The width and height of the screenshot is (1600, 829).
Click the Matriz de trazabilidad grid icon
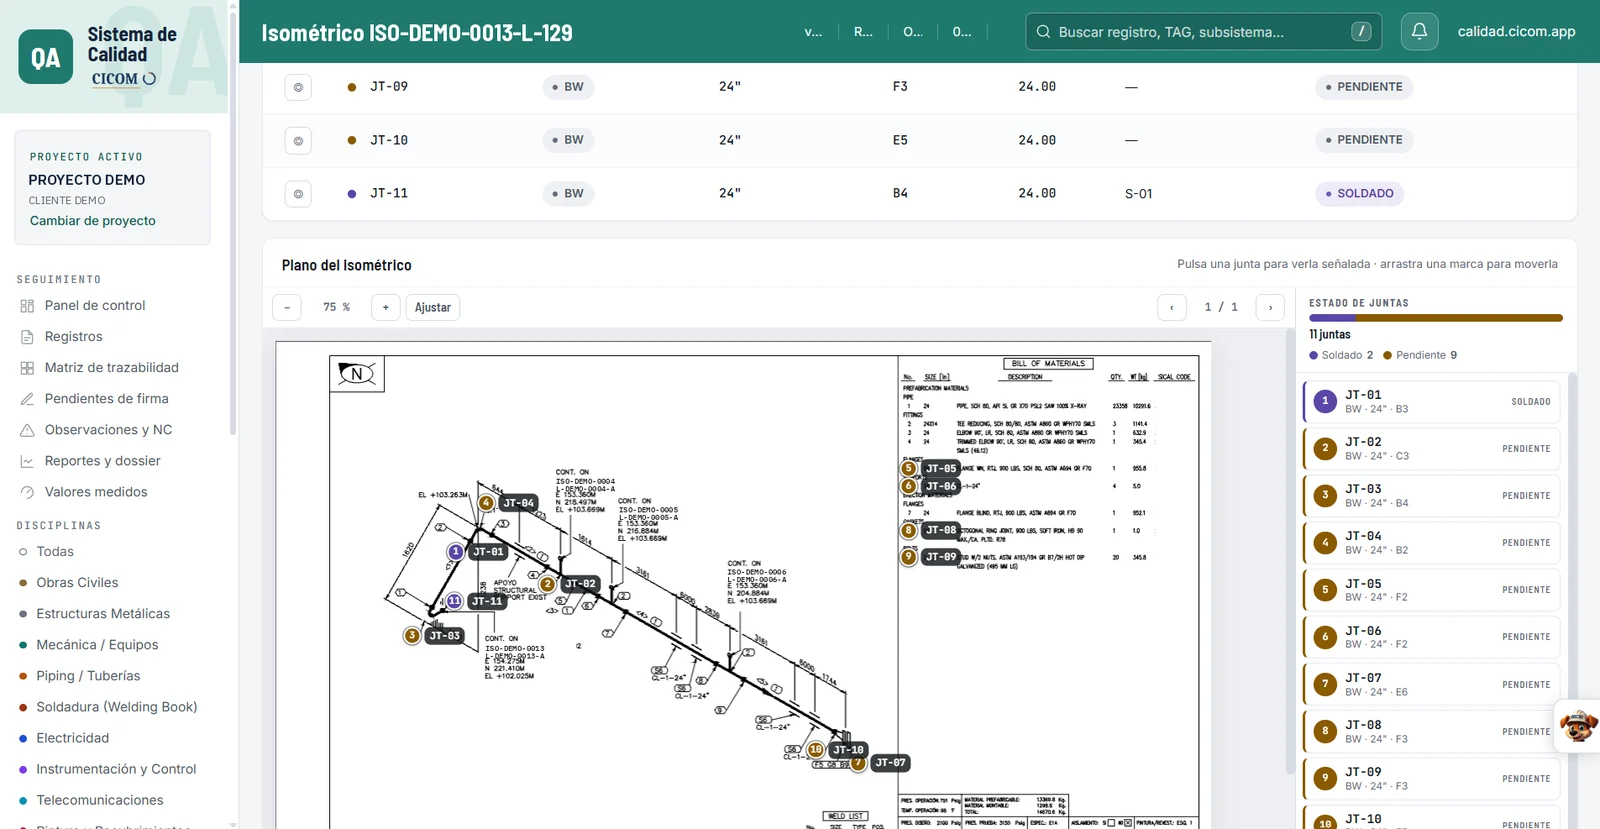27,368
